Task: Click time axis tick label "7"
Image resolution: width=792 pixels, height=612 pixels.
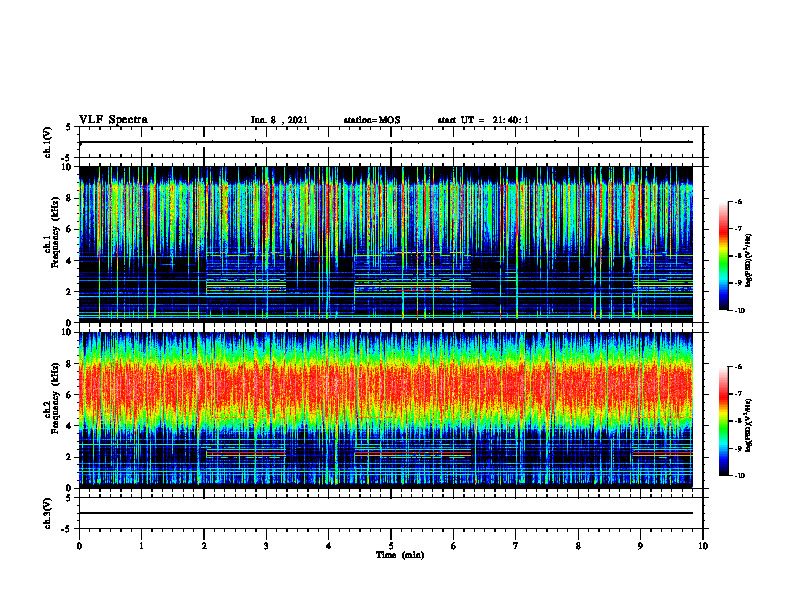Action: coord(516,546)
